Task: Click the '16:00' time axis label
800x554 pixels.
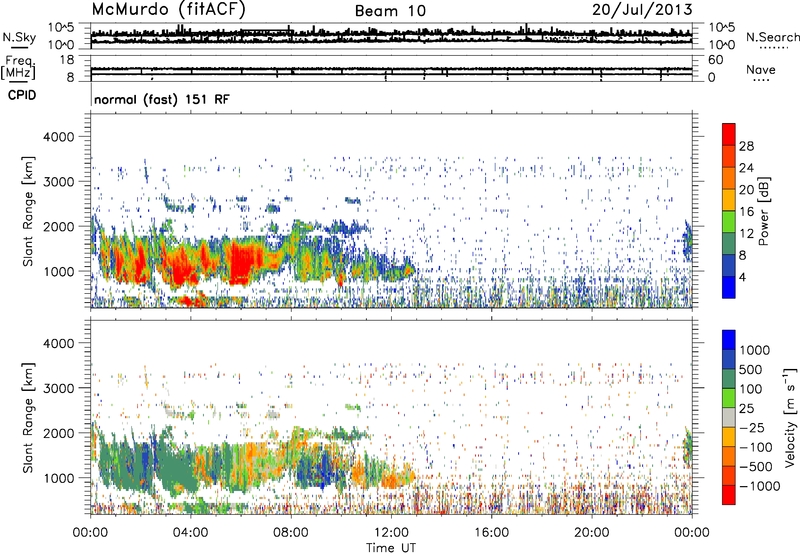Action: 492,533
